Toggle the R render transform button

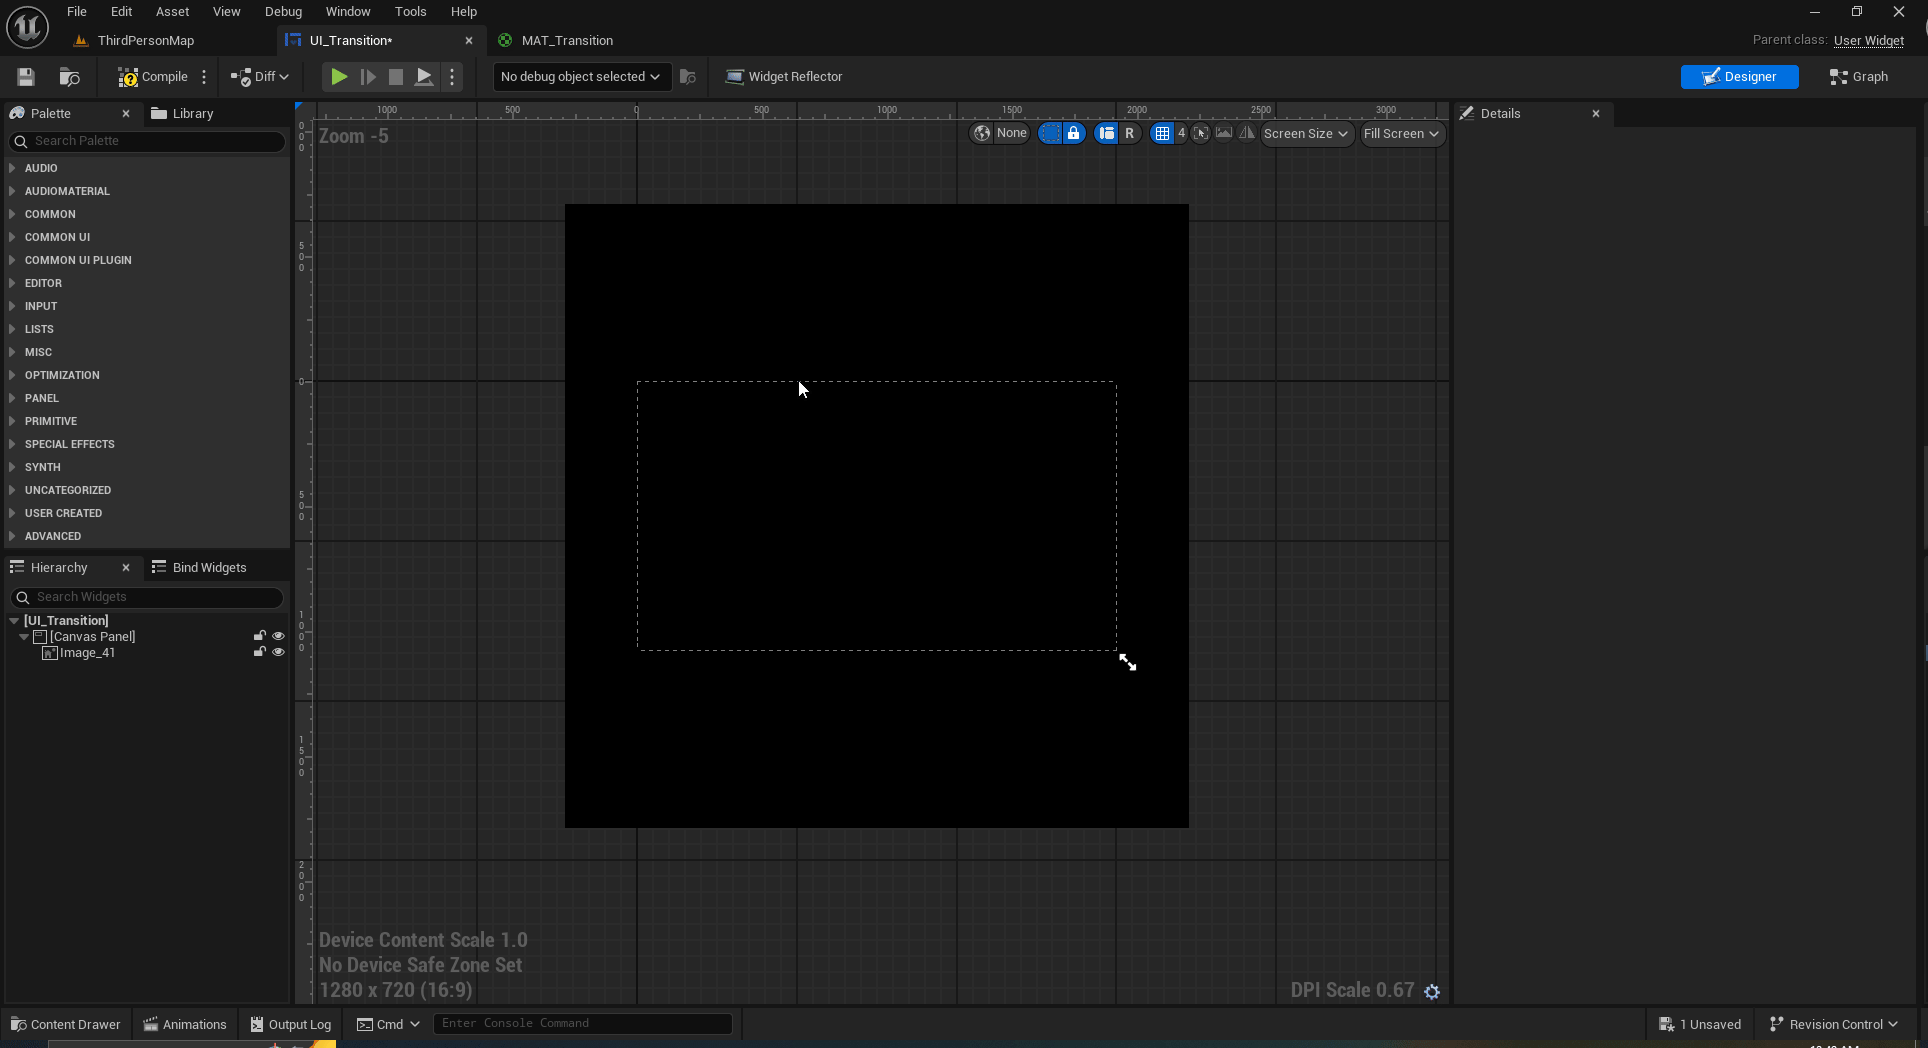1130,133
